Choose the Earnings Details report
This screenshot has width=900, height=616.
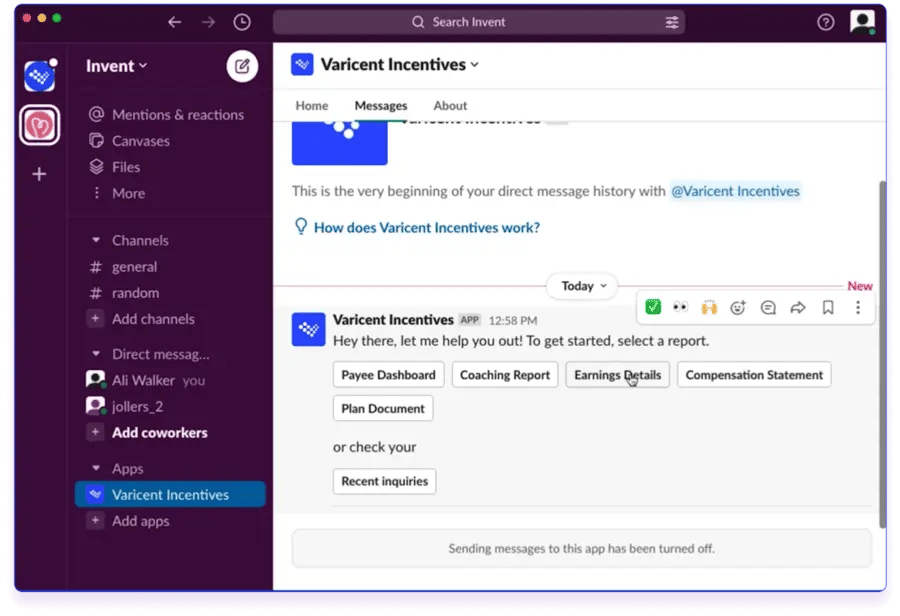pyautogui.click(x=618, y=374)
